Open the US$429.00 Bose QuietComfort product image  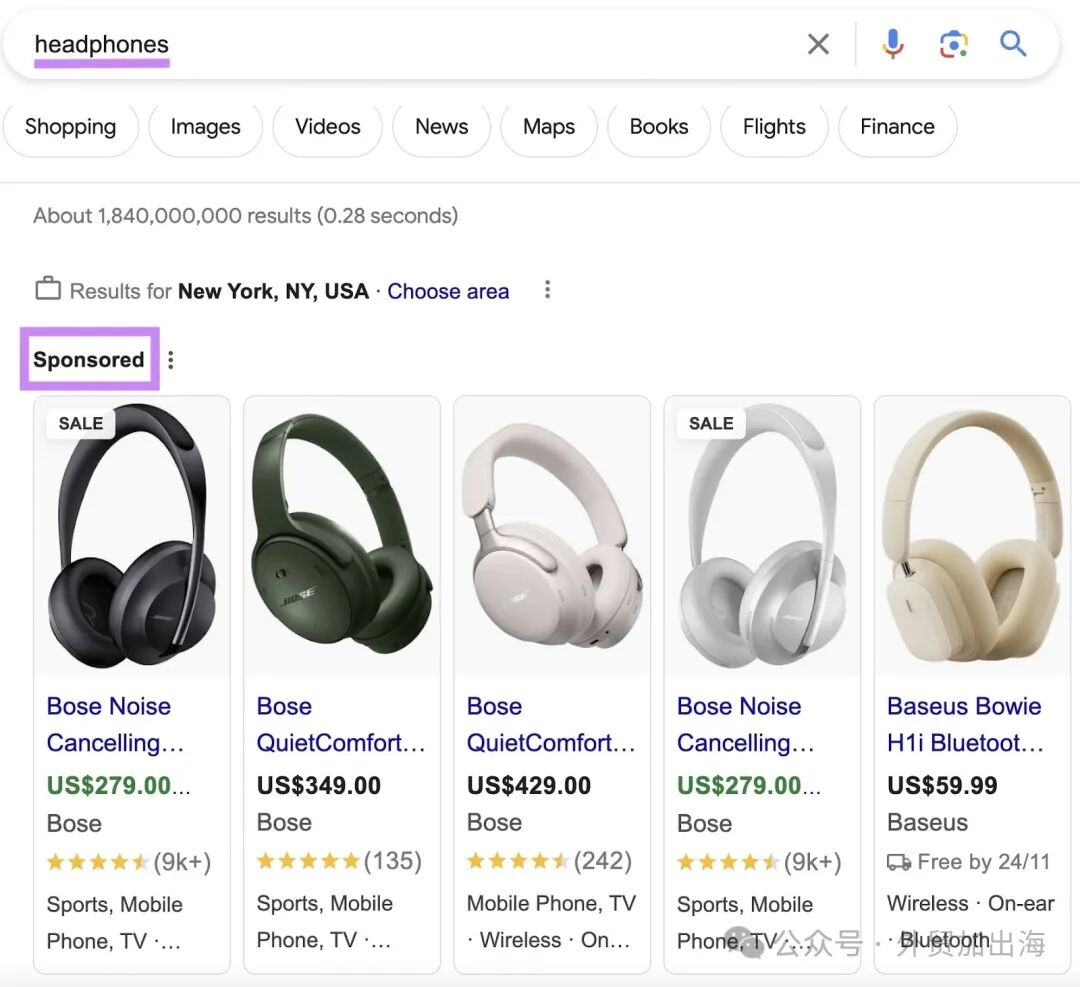pyautogui.click(x=552, y=536)
